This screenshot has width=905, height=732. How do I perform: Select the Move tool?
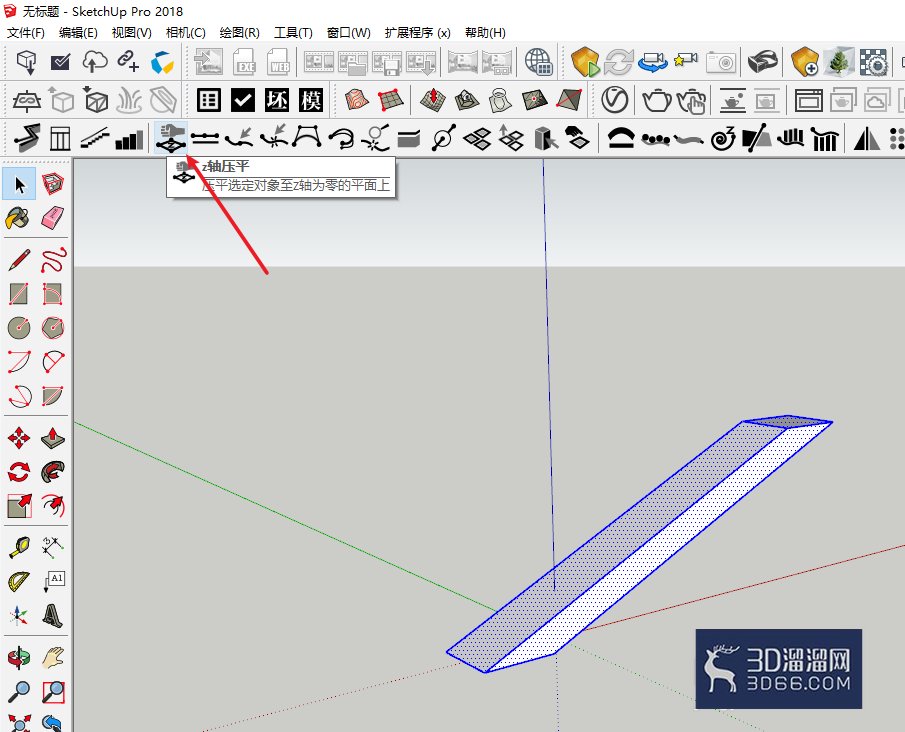click(18, 438)
